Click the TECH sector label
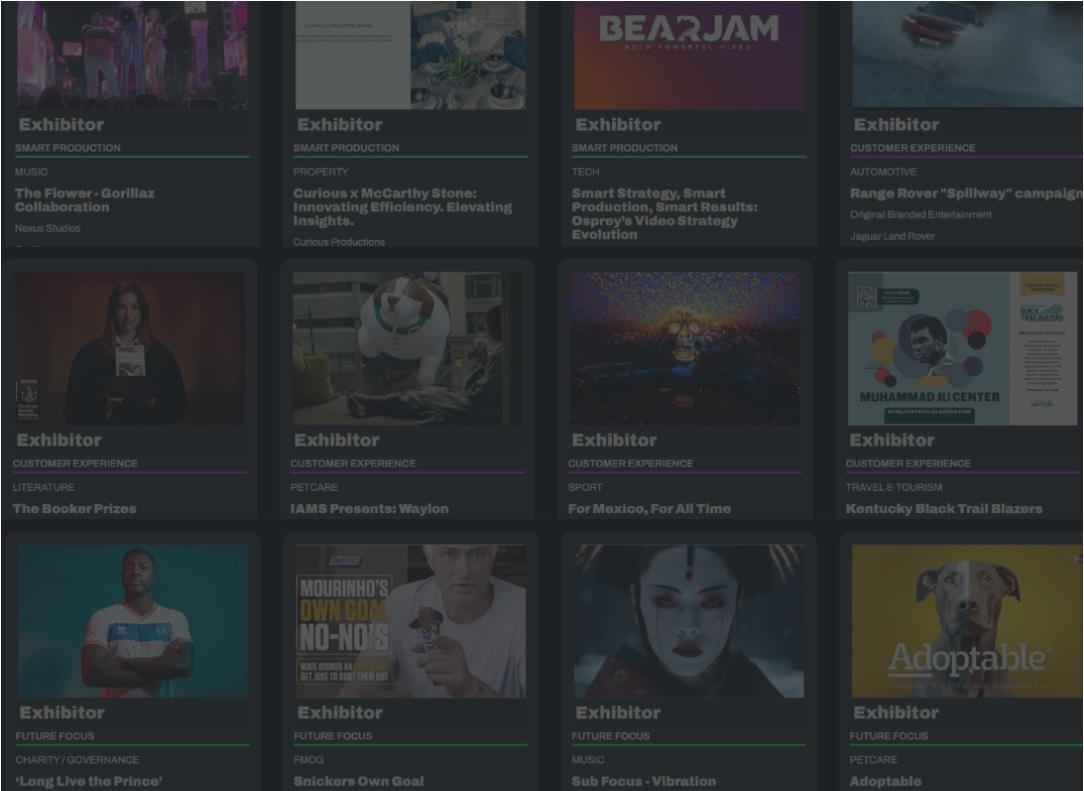This screenshot has width=1084, height=791. click(x=585, y=171)
